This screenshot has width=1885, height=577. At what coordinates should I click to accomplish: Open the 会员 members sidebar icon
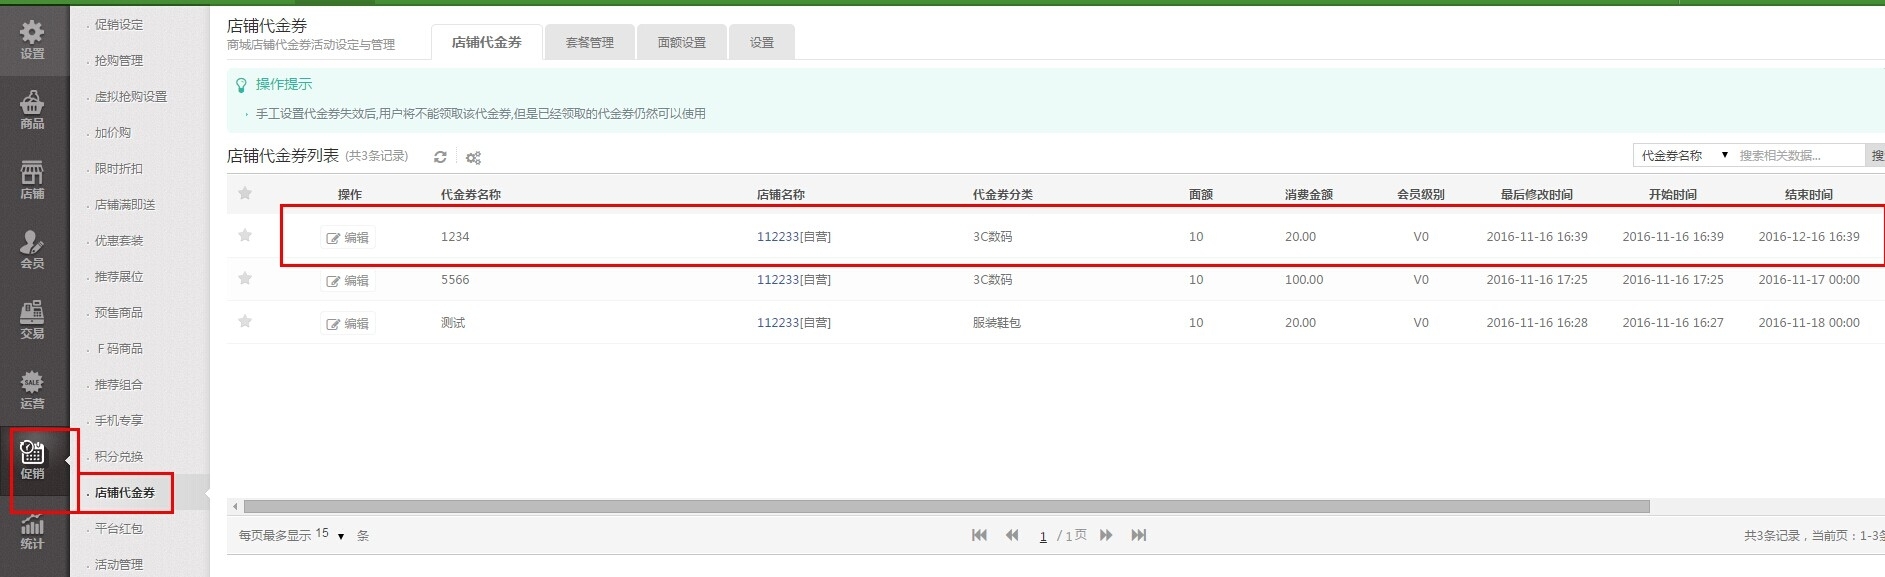tap(33, 250)
